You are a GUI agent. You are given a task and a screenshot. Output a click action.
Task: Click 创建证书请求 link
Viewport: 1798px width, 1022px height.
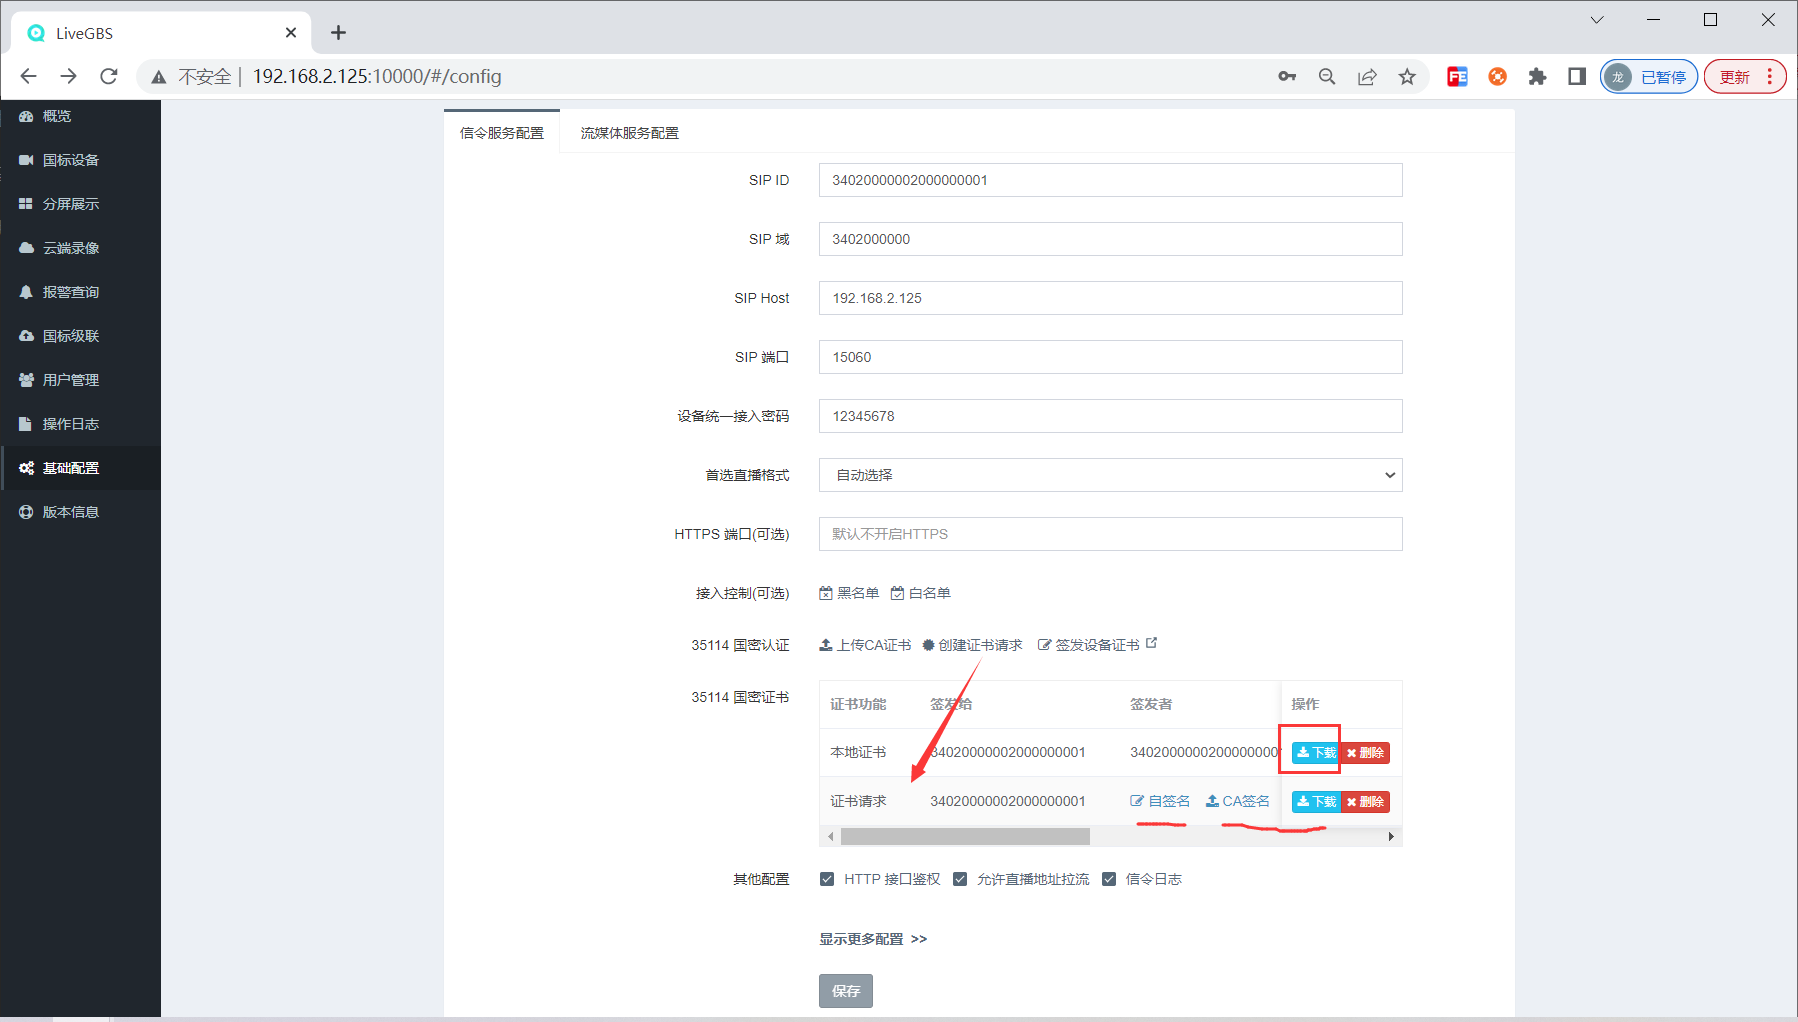(x=972, y=645)
